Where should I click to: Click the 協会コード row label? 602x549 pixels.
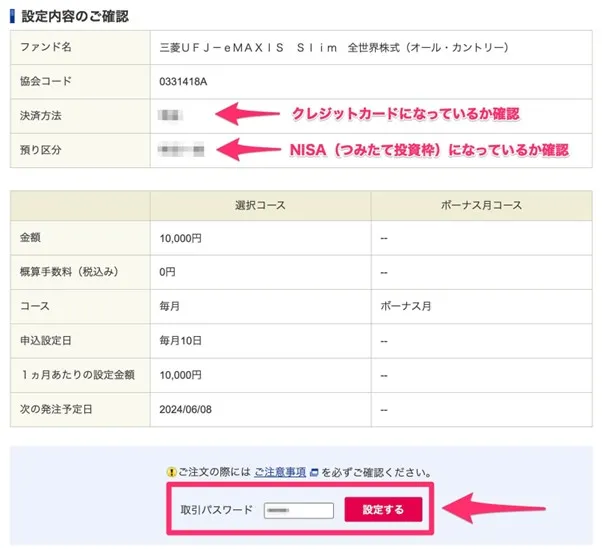click(46, 81)
